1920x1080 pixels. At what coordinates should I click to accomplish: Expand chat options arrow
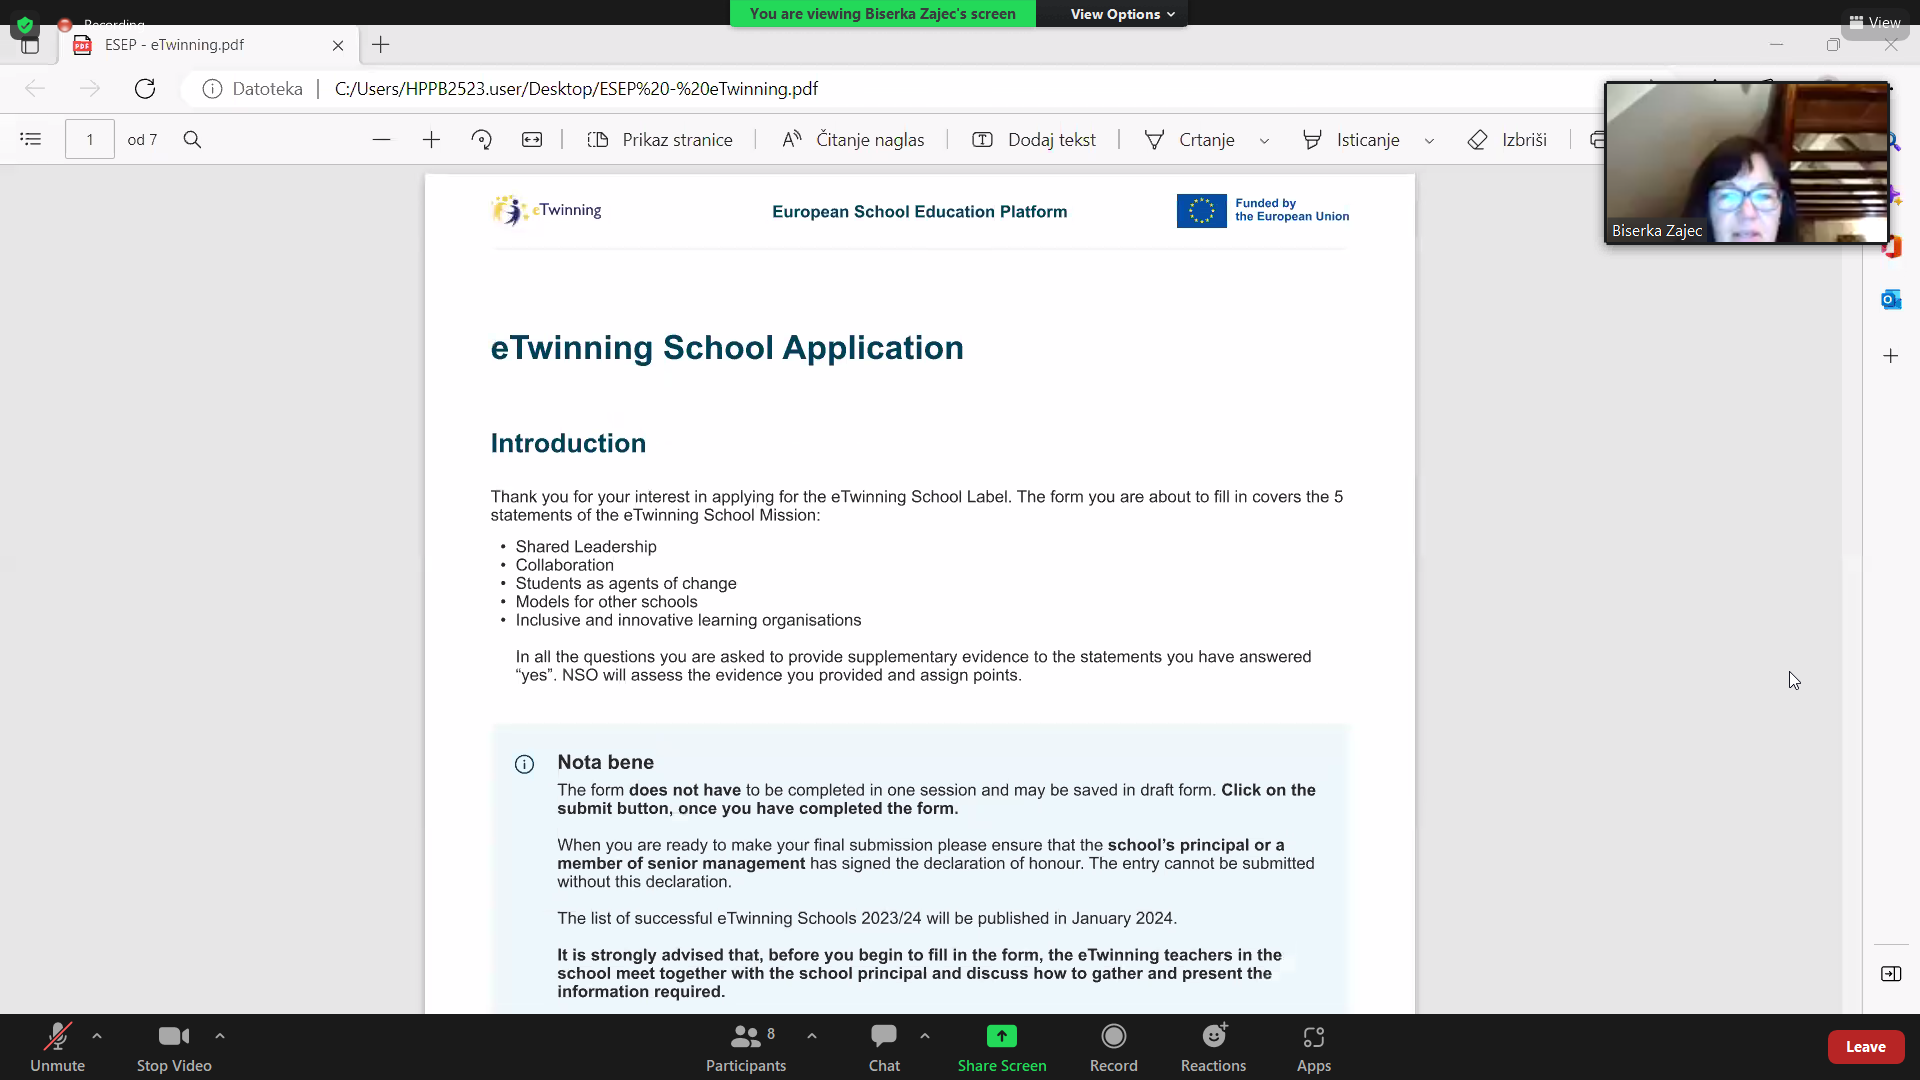coord(925,1036)
